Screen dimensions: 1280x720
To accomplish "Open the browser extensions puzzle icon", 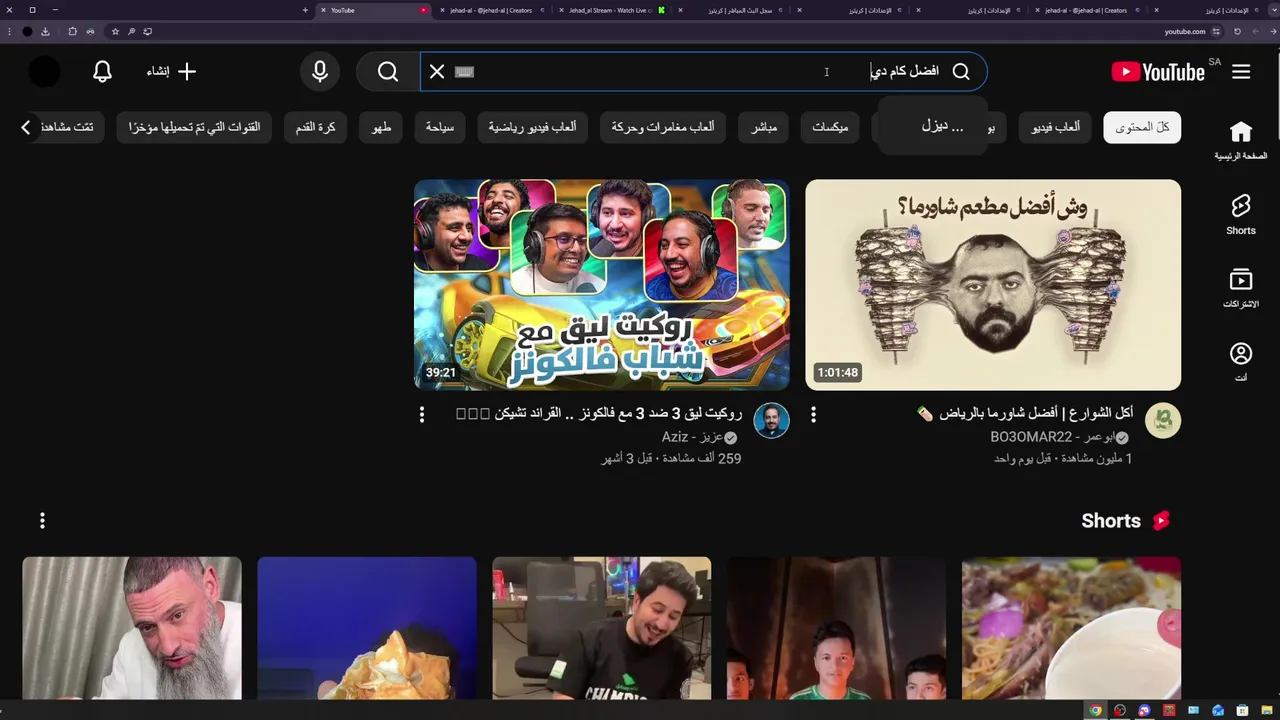I will [x=72, y=31].
